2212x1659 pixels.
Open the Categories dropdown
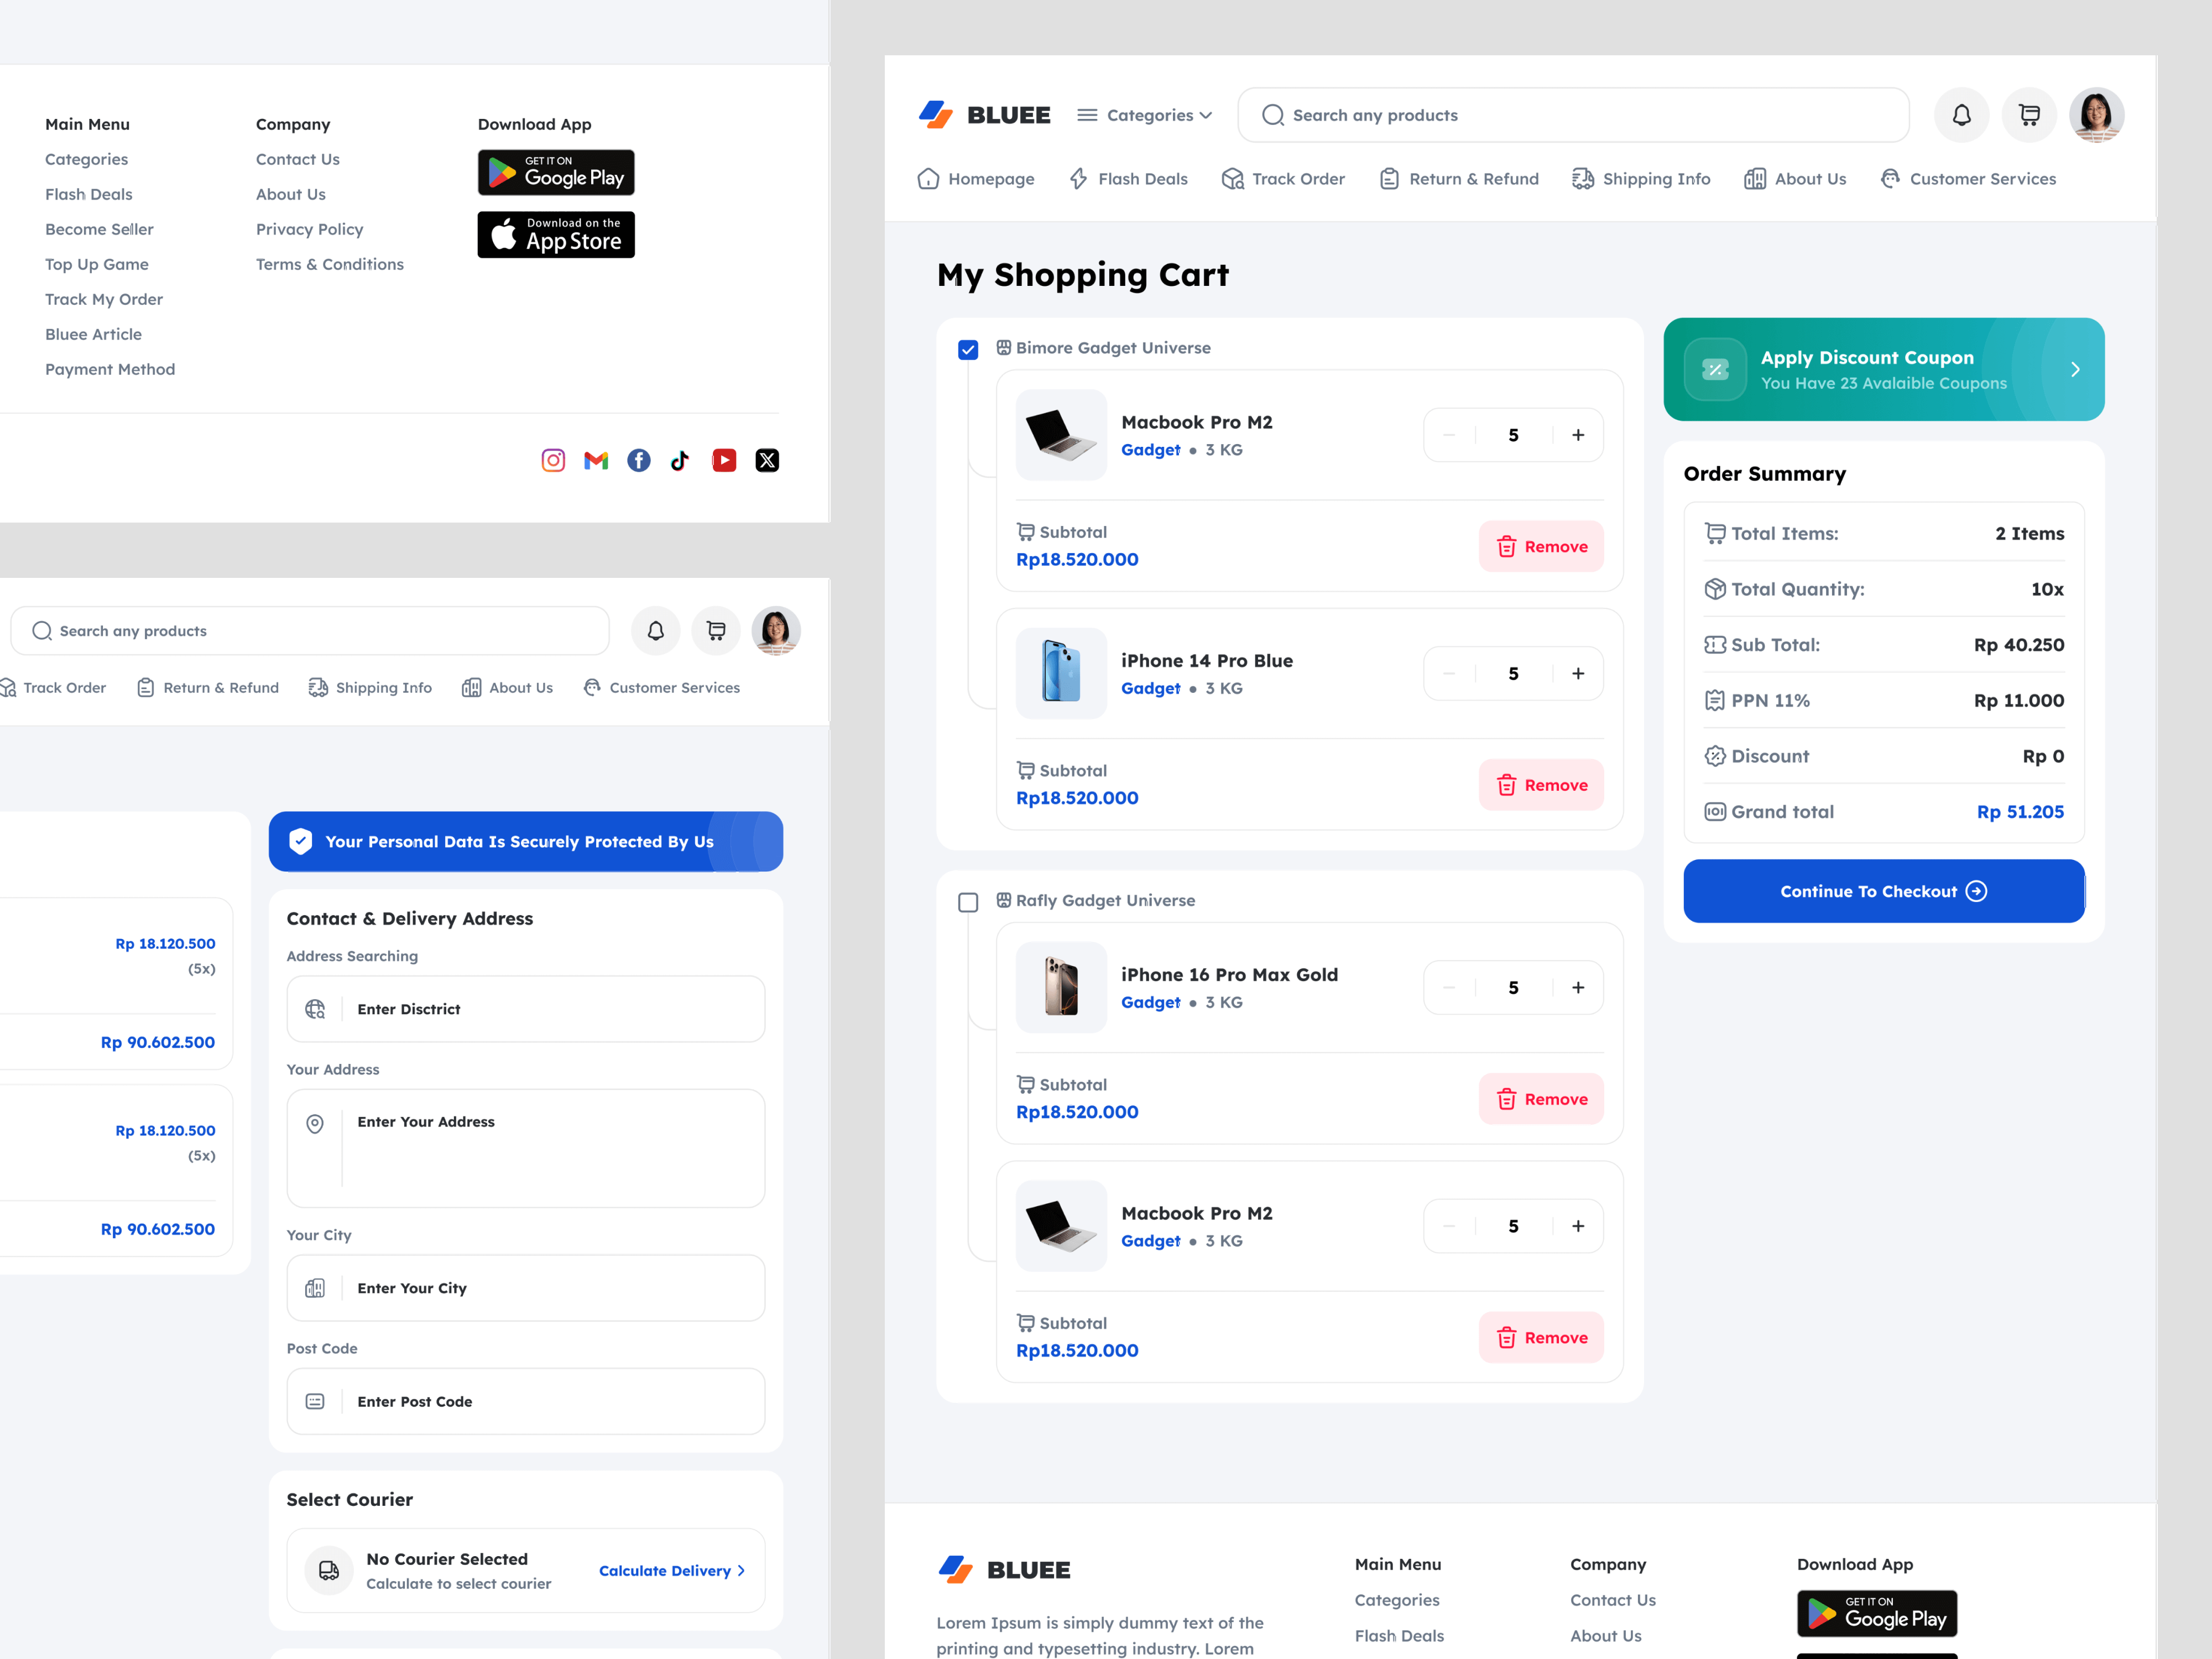click(x=1145, y=115)
